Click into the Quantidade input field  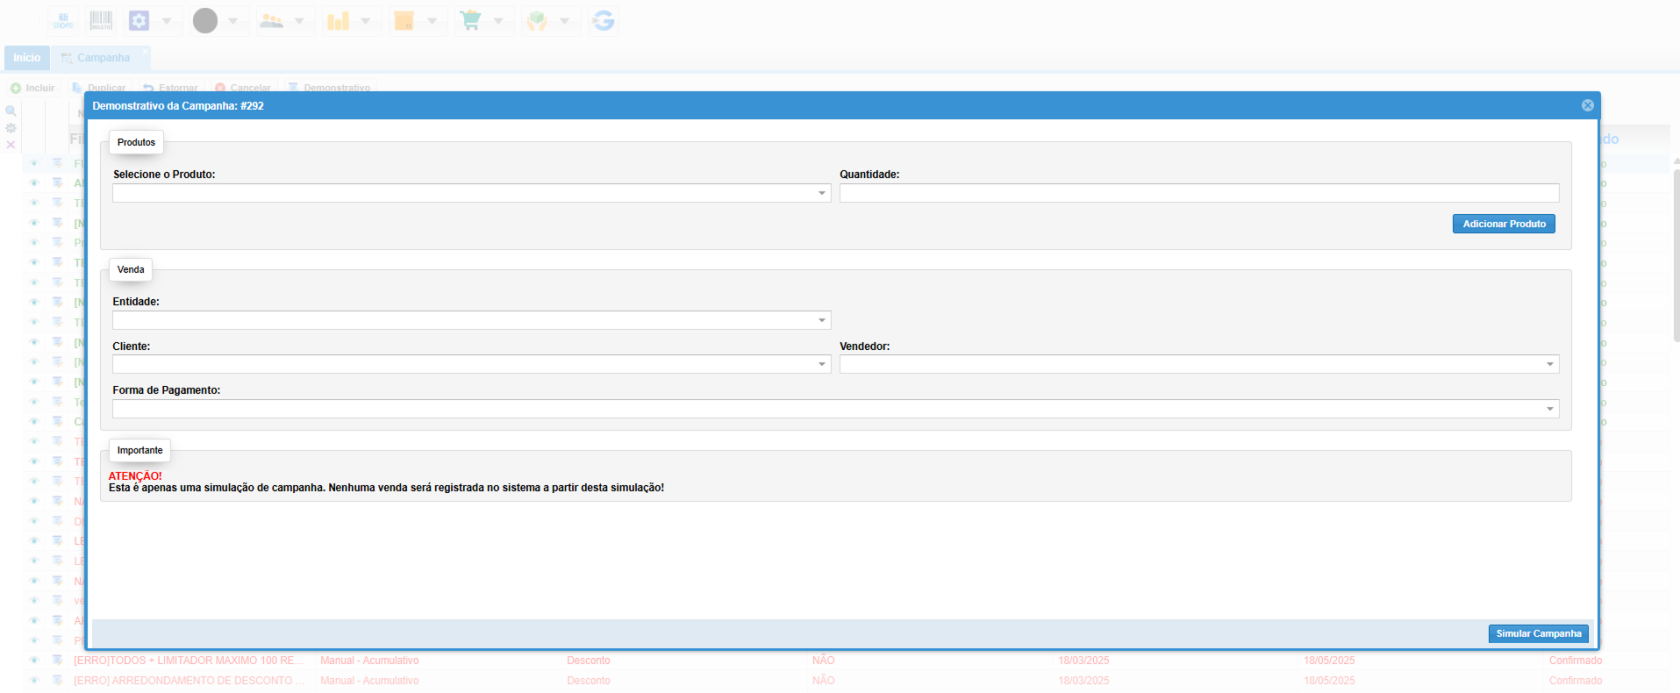(1198, 194)
